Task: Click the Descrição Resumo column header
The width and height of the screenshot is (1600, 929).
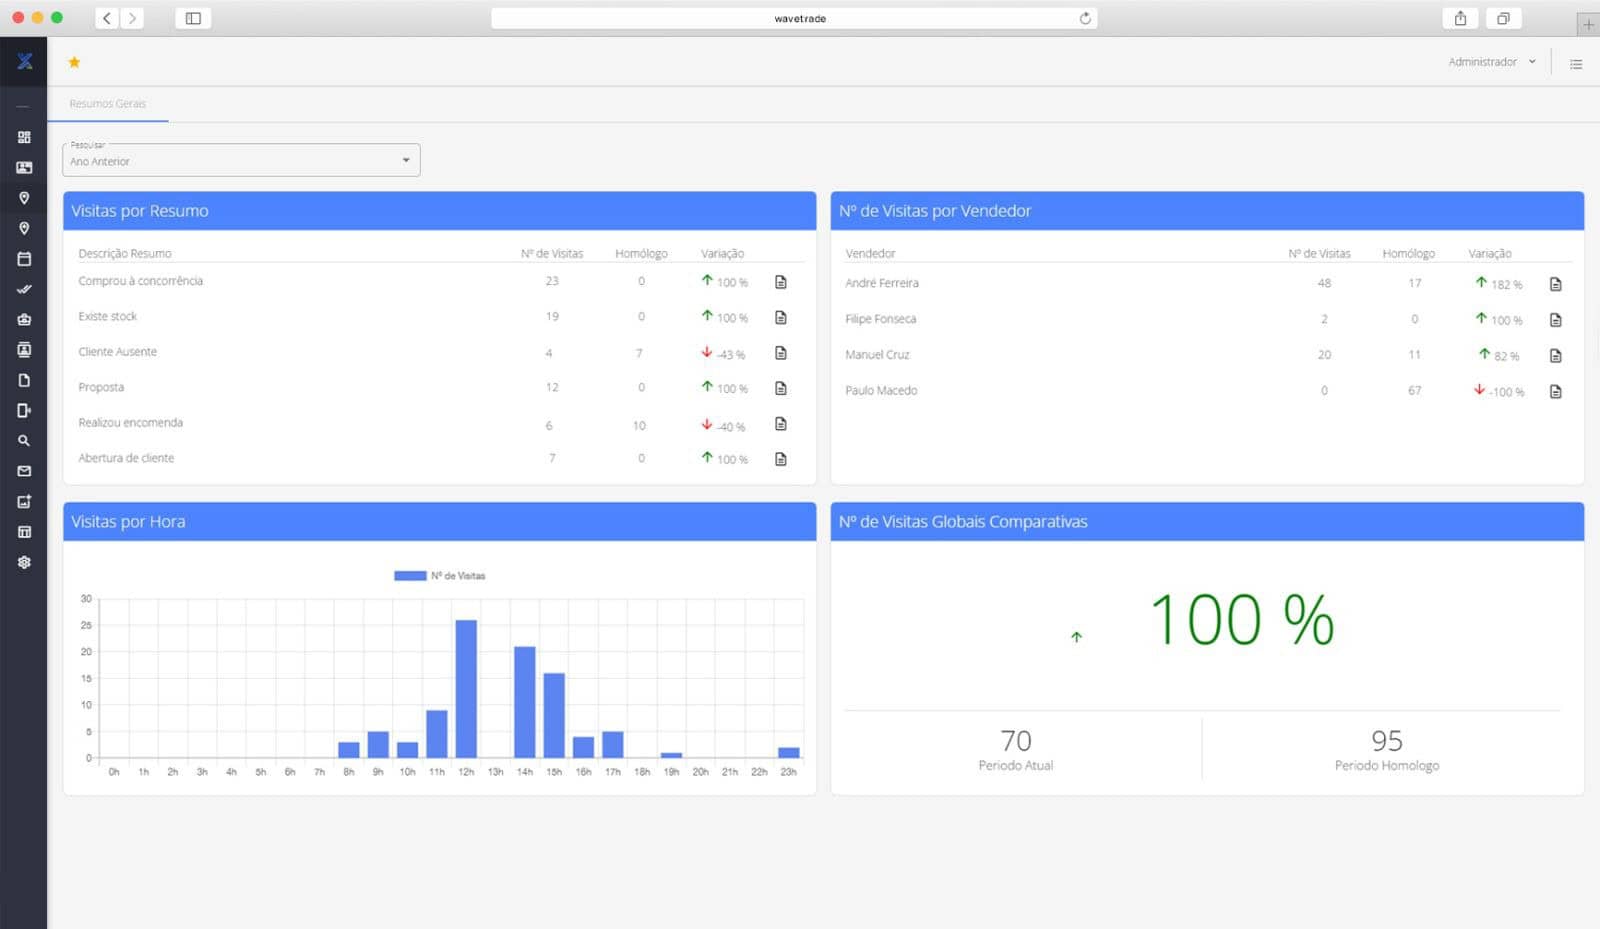Action: click(125, 253)
